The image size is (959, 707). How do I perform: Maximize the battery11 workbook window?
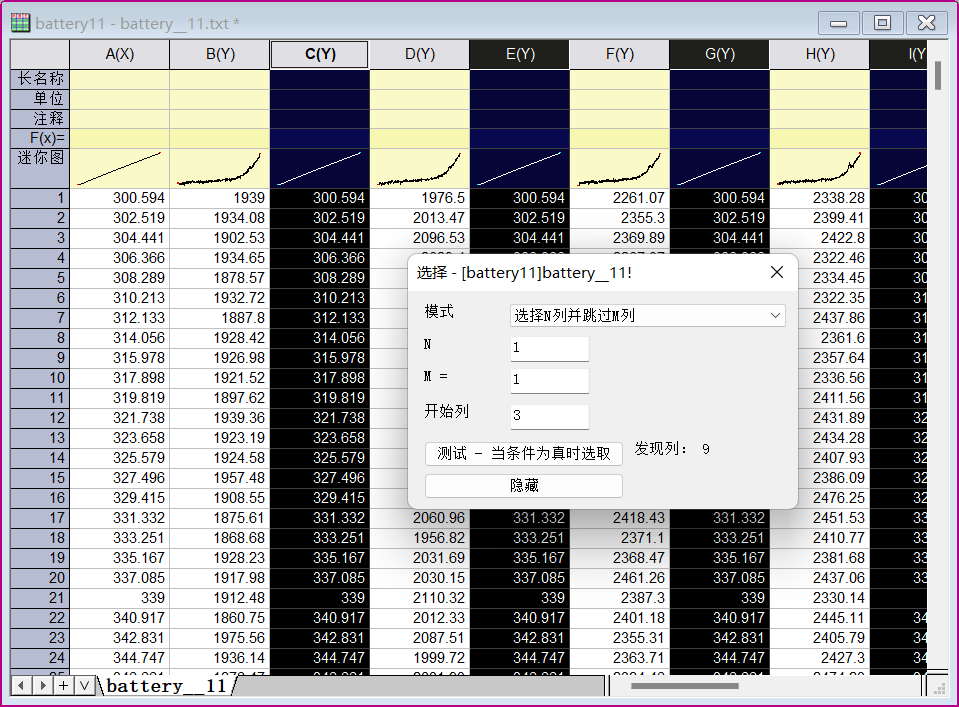click(x=882, y=23)
